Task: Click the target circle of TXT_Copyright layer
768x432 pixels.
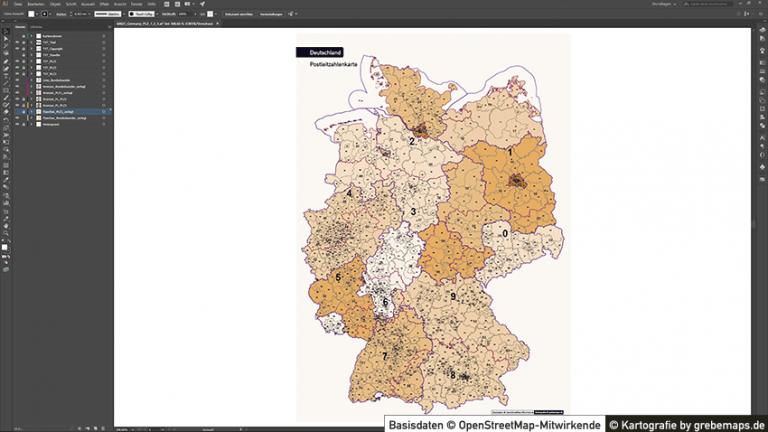Action: [104, 49]
